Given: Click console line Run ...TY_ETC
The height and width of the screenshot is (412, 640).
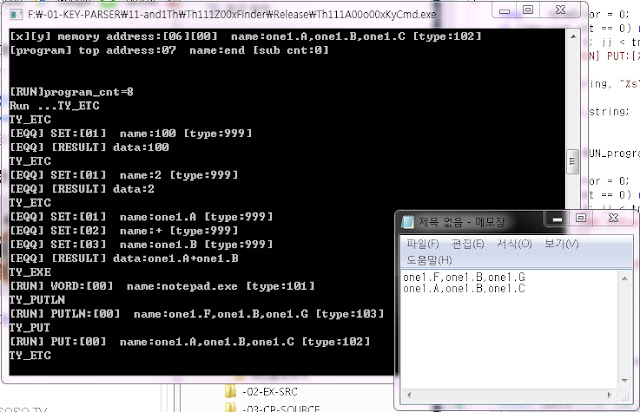Looking at the screenshot, I should tap(55, 106).
